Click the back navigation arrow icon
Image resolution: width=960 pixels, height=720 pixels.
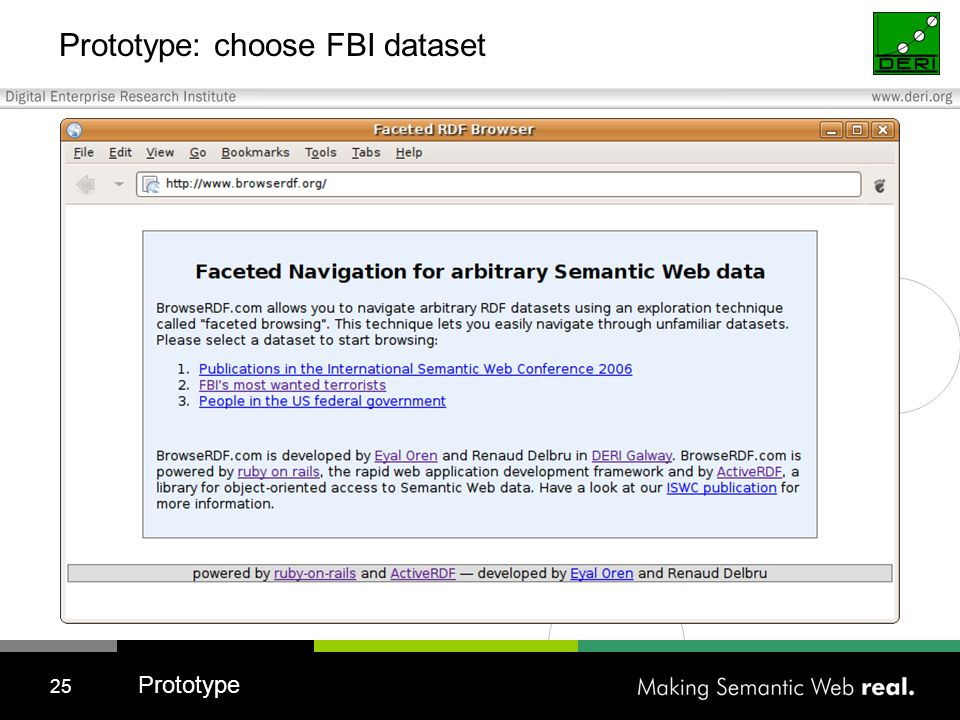(86, 184)
